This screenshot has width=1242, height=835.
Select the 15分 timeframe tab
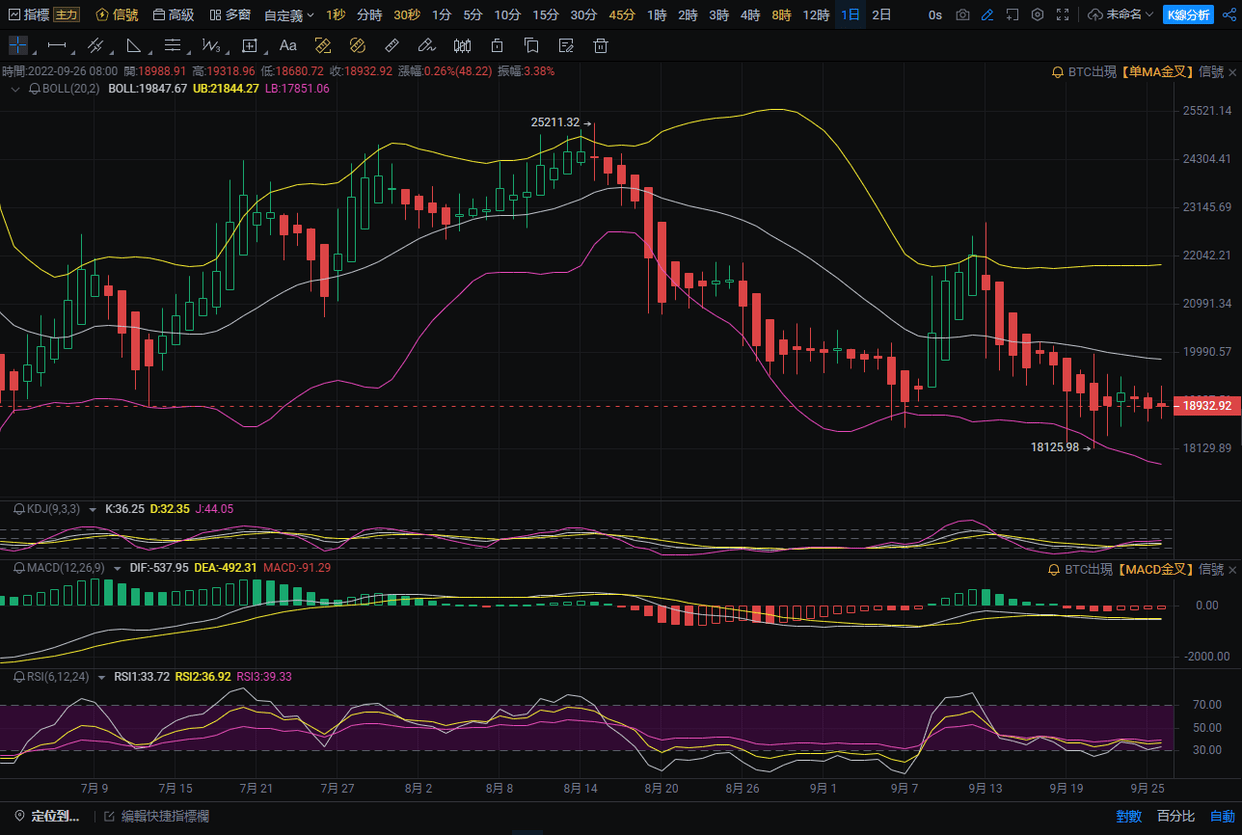point(545,15)
